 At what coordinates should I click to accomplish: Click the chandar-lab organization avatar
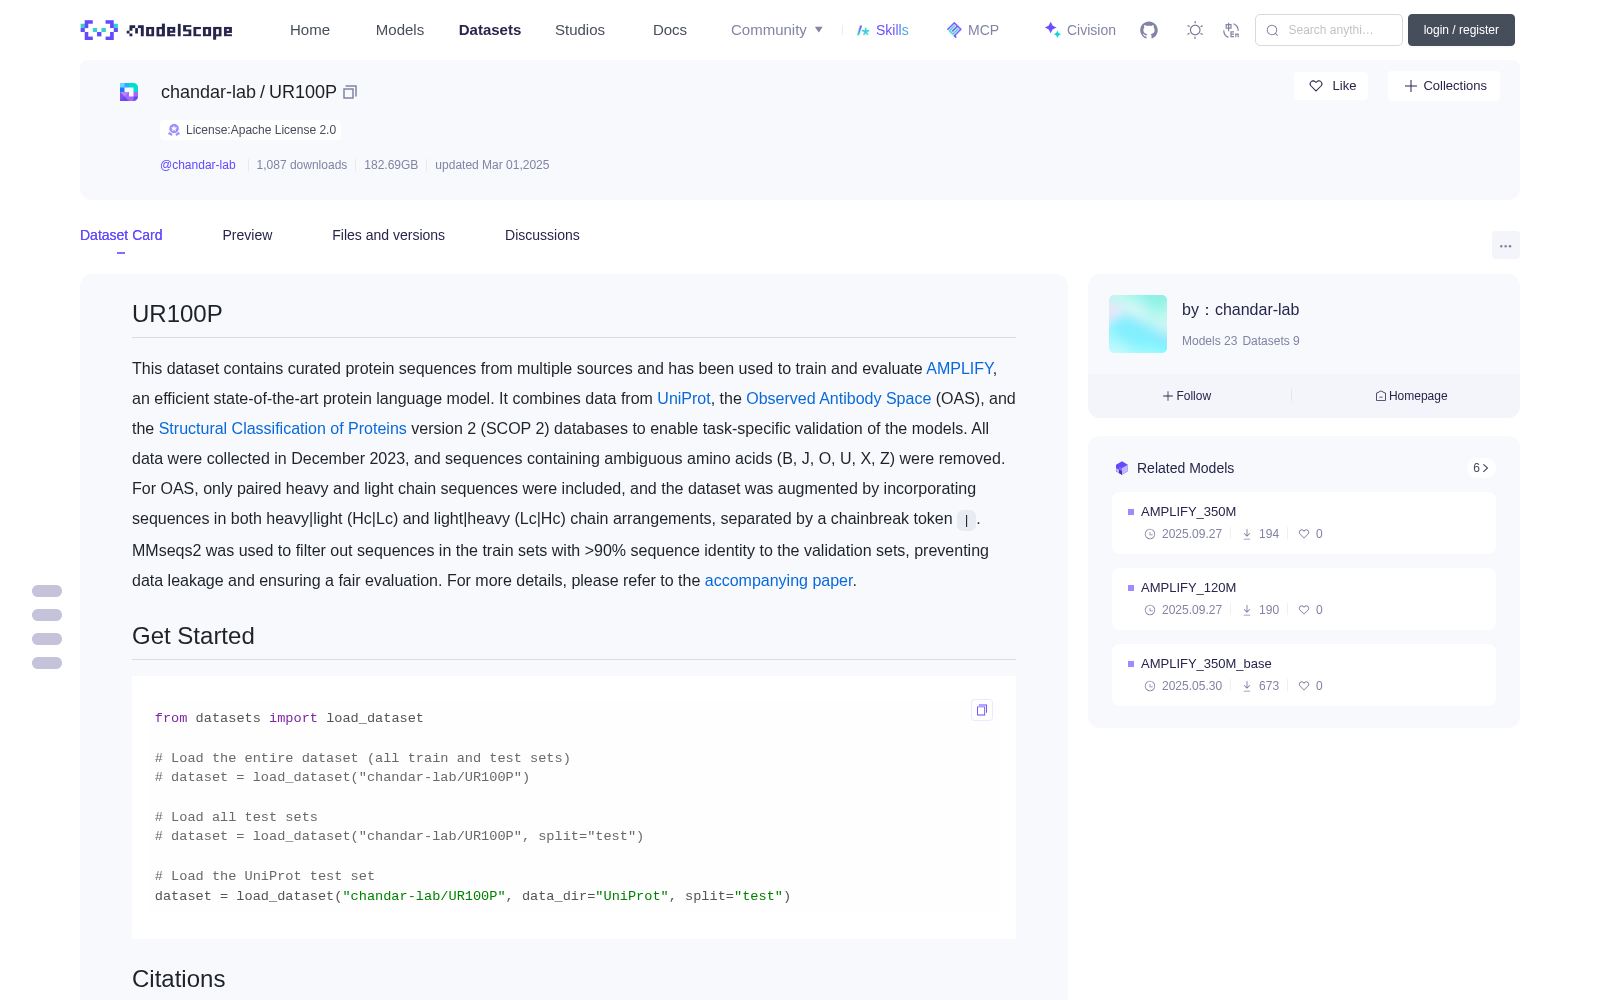click(x=1138, y=324)
